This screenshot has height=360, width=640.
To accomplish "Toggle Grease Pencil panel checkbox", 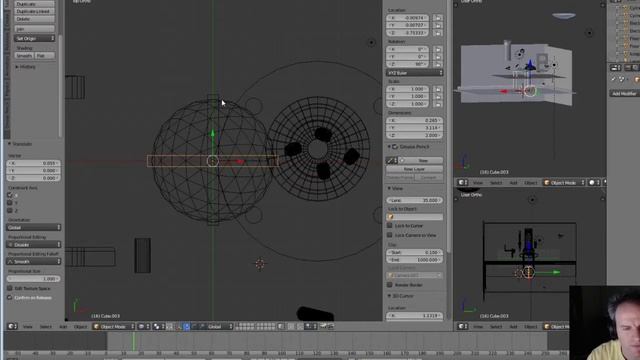I will 395,147.
